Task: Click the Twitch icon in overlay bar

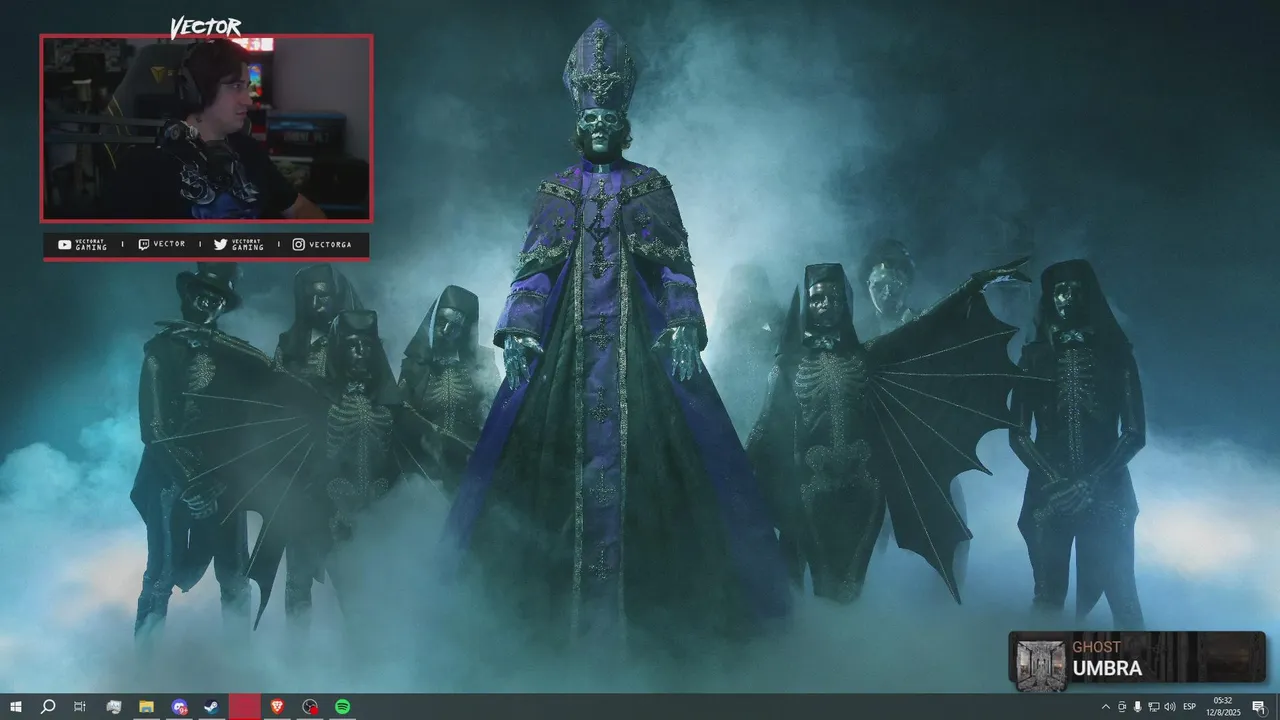Action: pyautogui.click(x=144, y=244)
